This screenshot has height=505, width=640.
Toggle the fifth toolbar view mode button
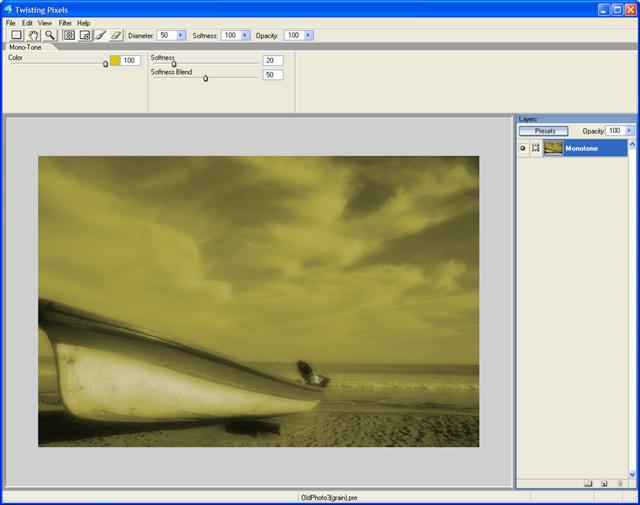[x=85, y=35]
